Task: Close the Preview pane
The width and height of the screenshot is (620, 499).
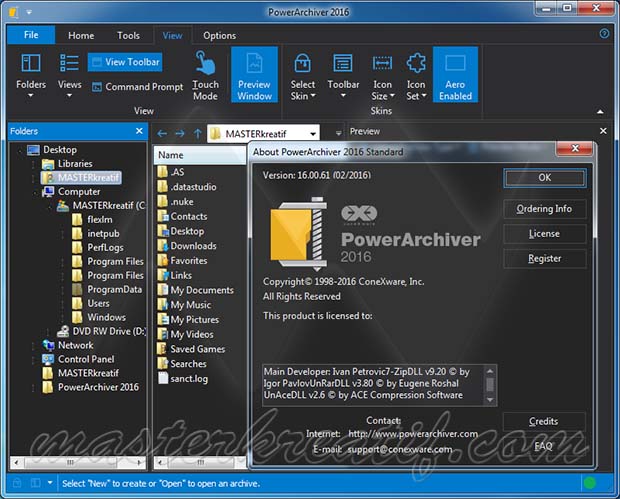Action: [x=603, y=131]
